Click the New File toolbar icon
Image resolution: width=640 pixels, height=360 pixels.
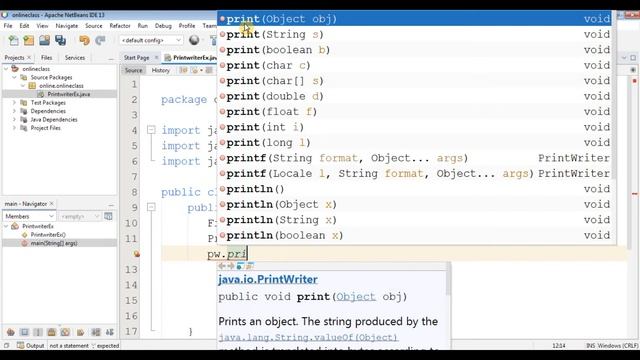pos(13,40)
